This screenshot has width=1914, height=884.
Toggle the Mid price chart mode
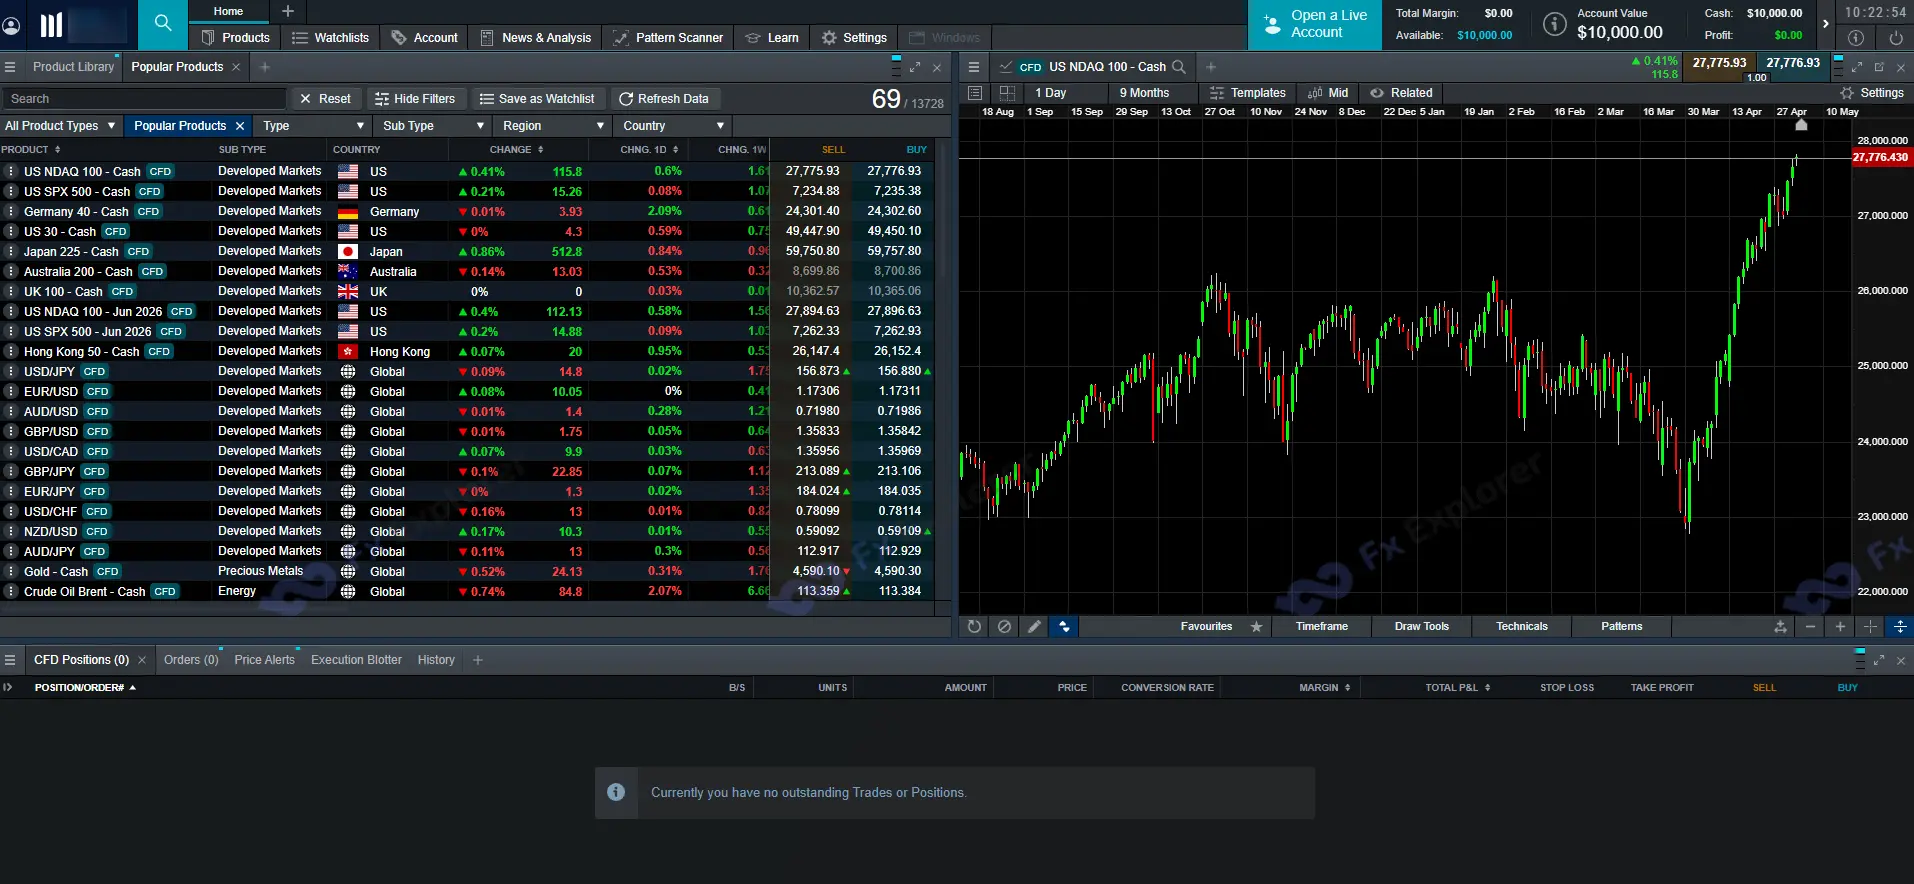[1328, 93]
